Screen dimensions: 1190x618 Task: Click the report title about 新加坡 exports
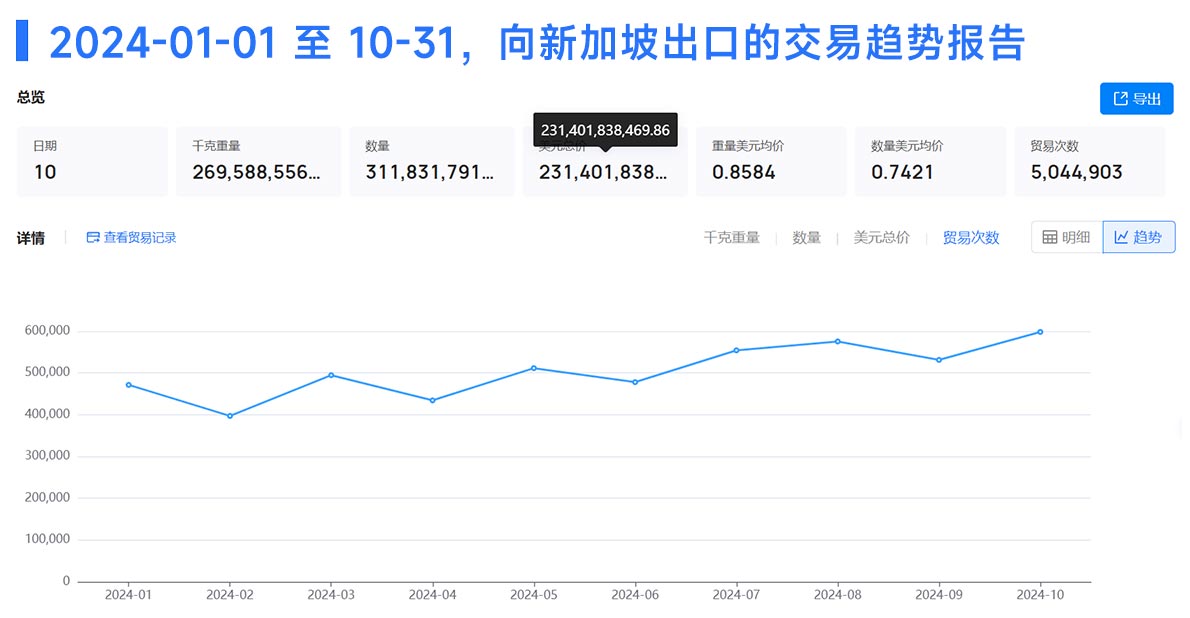tap(537, 42)
